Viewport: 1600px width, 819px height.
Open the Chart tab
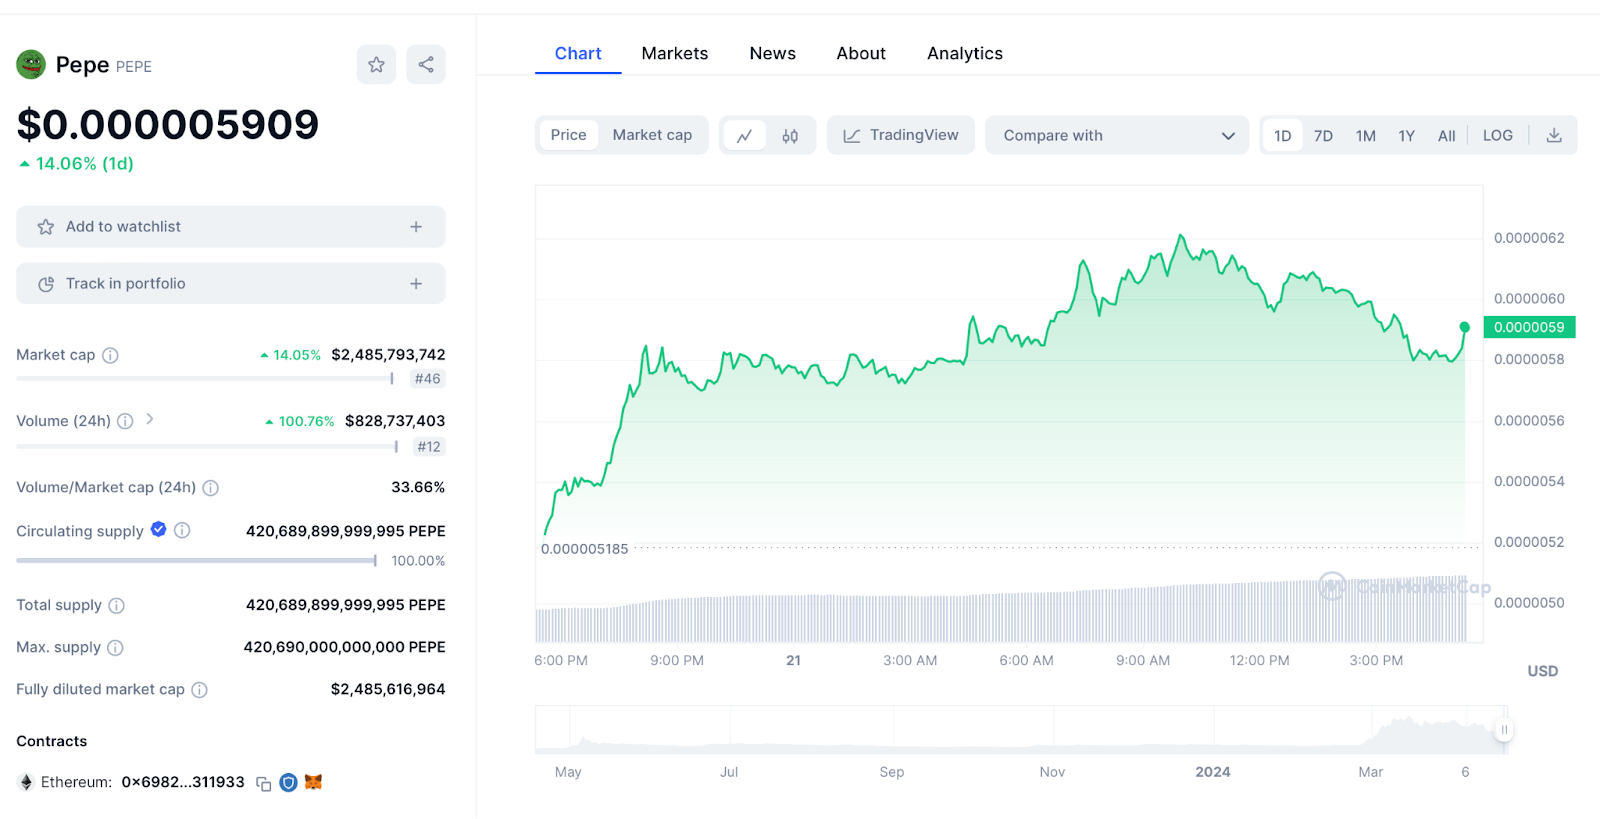click(578, 54)
